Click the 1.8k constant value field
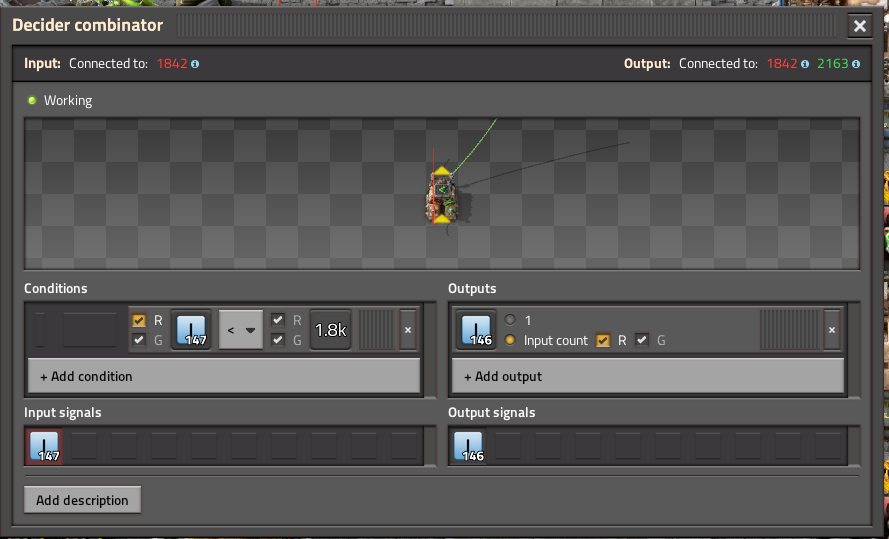This screenshot has width=889, height=539. (x=330, y=330)
